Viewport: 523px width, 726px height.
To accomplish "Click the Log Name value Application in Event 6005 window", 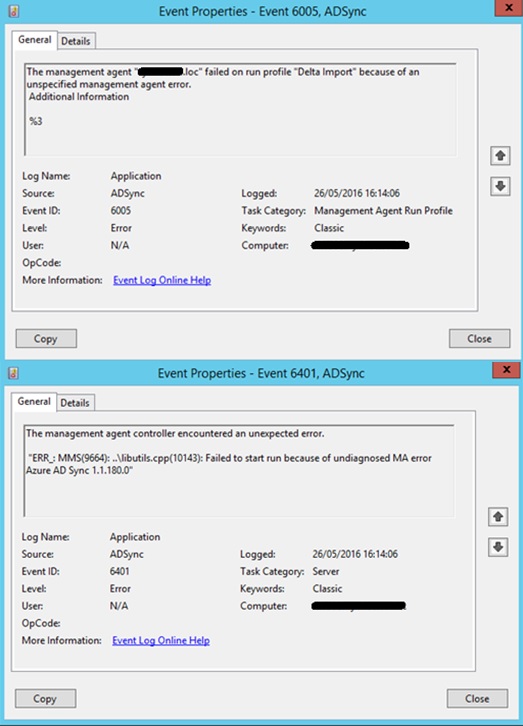I will click(x=136, y=176).
